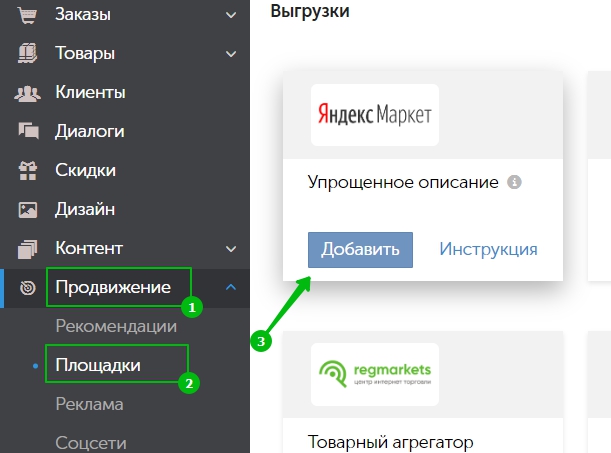The image size is (611, 453).
Task: Collapse the Продвижение section chevron
Action: pos(231,287)
